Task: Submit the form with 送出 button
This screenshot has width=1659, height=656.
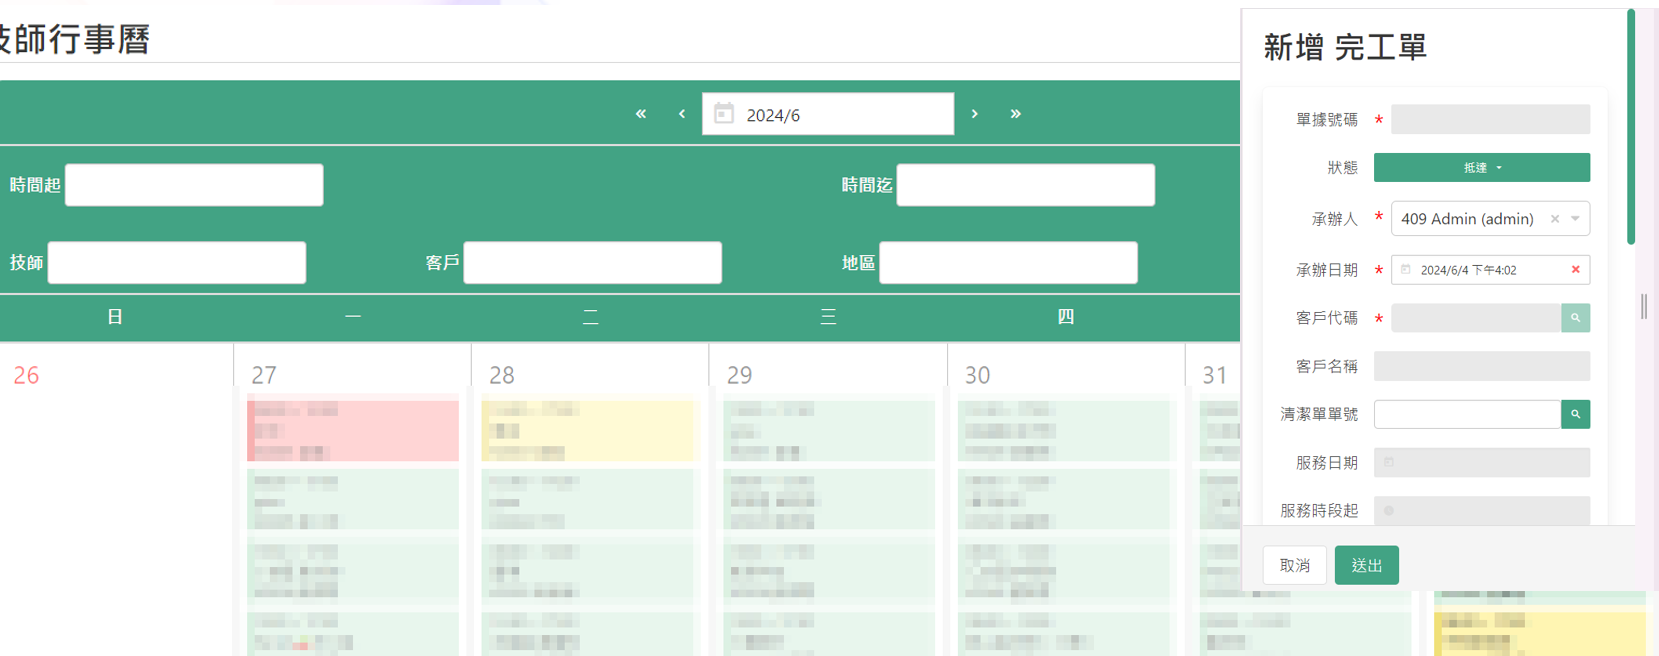Action: pos(1366,565)
